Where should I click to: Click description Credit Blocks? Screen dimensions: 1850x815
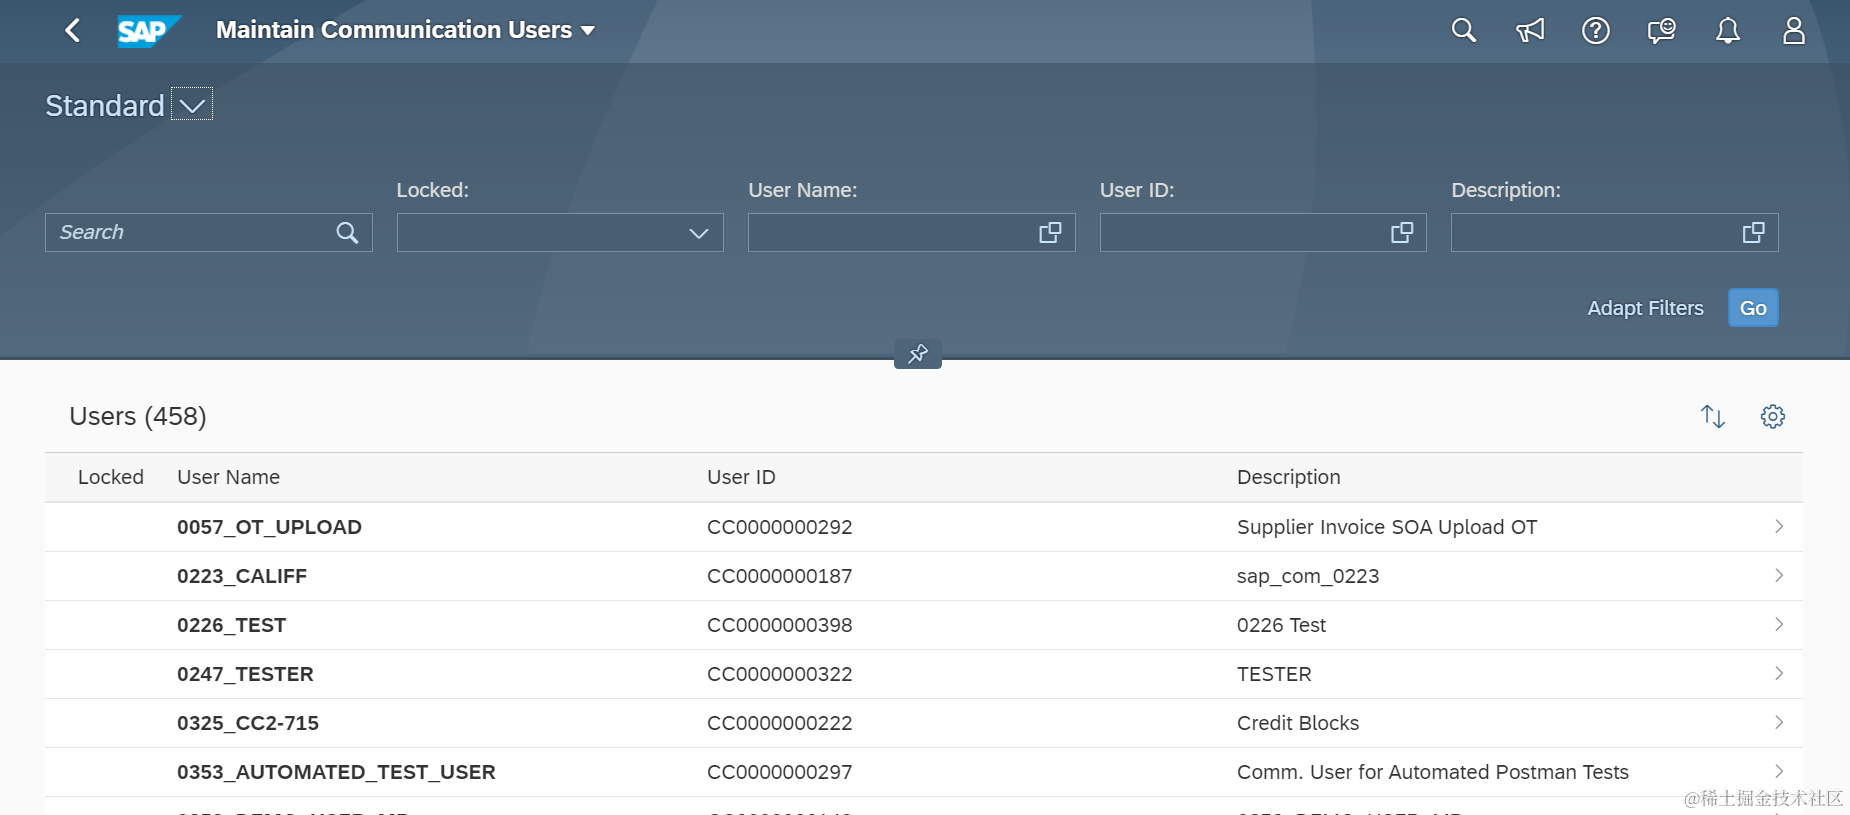(x=1298, y=723)
